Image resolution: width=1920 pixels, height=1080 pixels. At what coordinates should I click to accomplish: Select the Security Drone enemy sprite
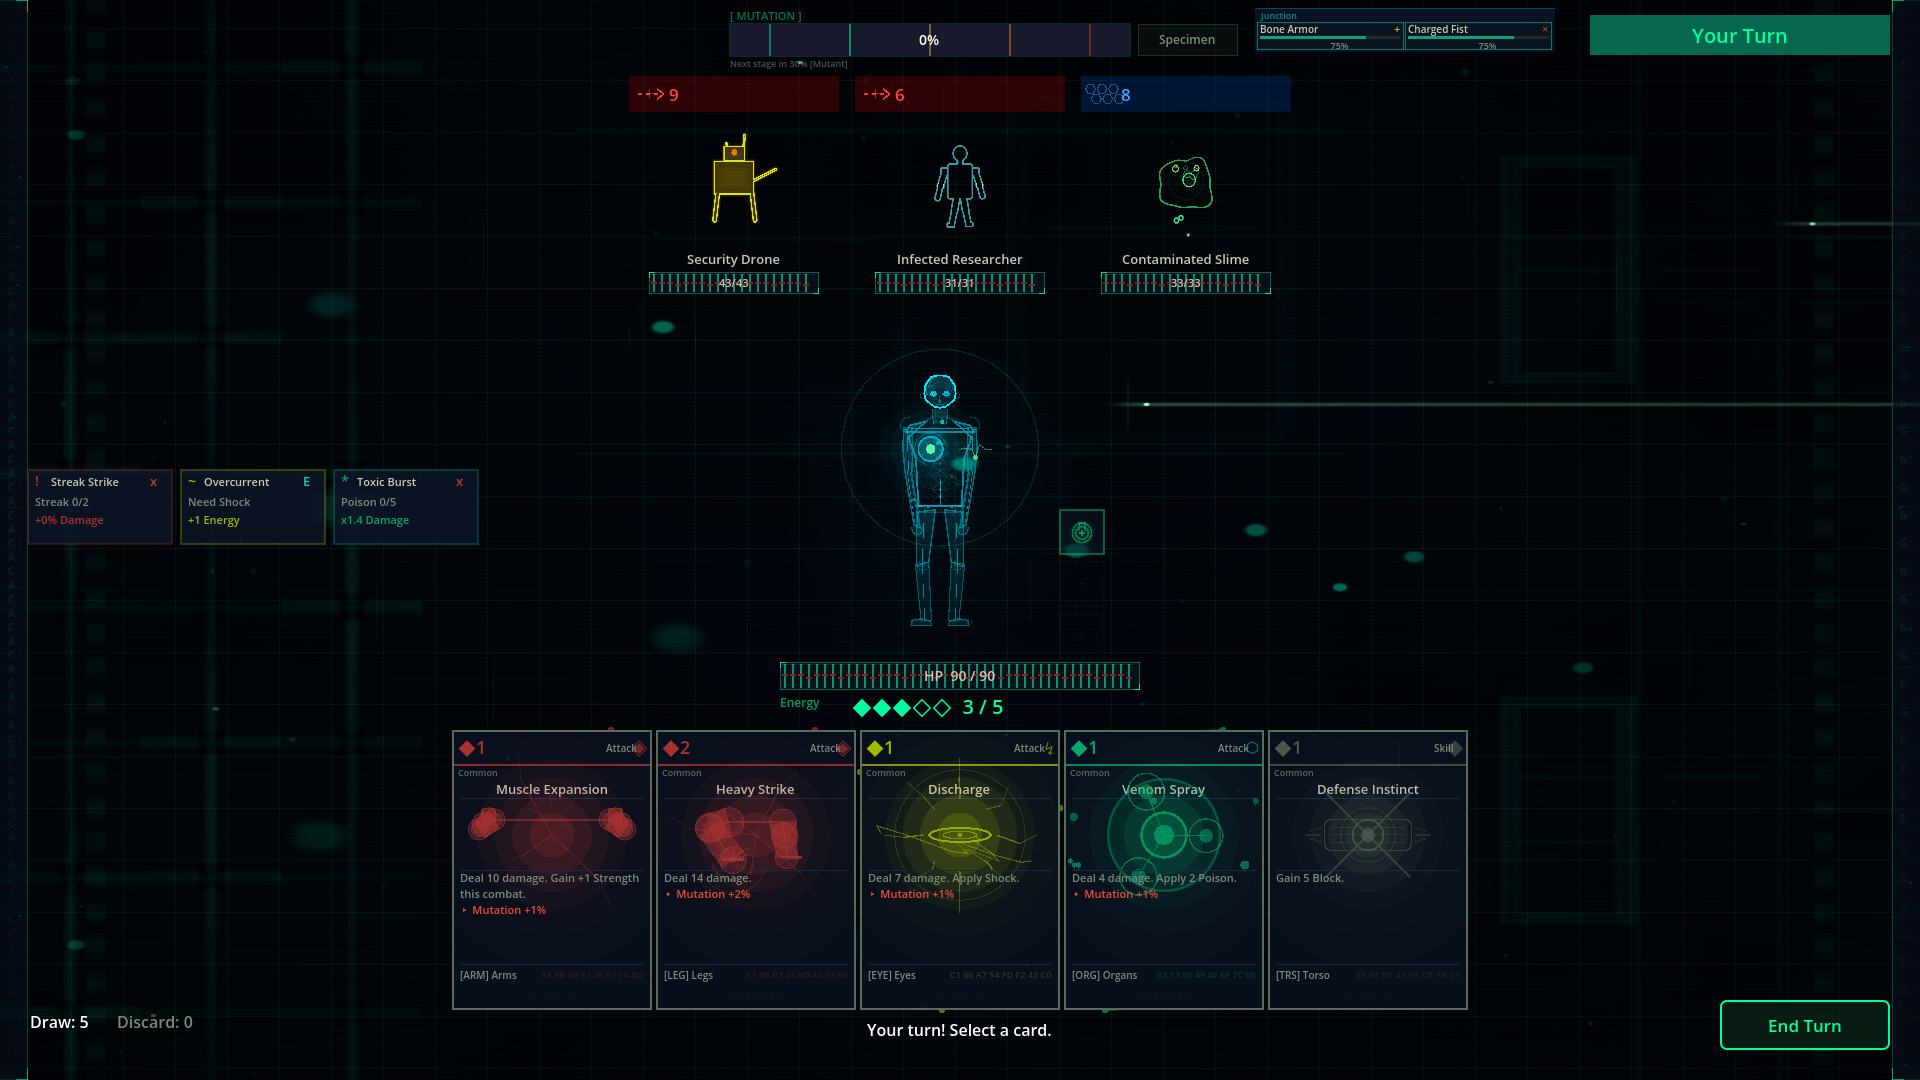click(x=733, y=180)
